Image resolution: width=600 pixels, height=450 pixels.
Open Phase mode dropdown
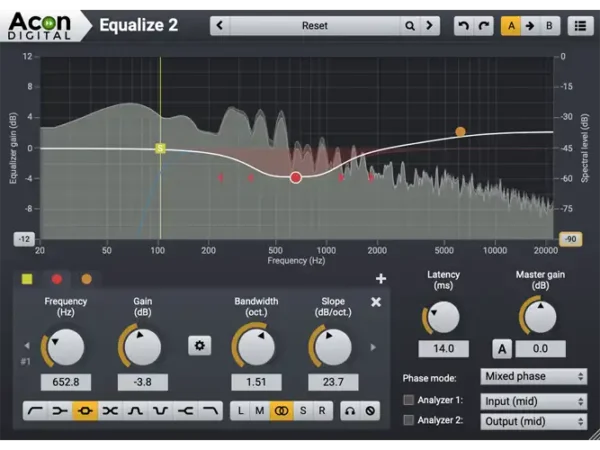click(x=533, y=377)
